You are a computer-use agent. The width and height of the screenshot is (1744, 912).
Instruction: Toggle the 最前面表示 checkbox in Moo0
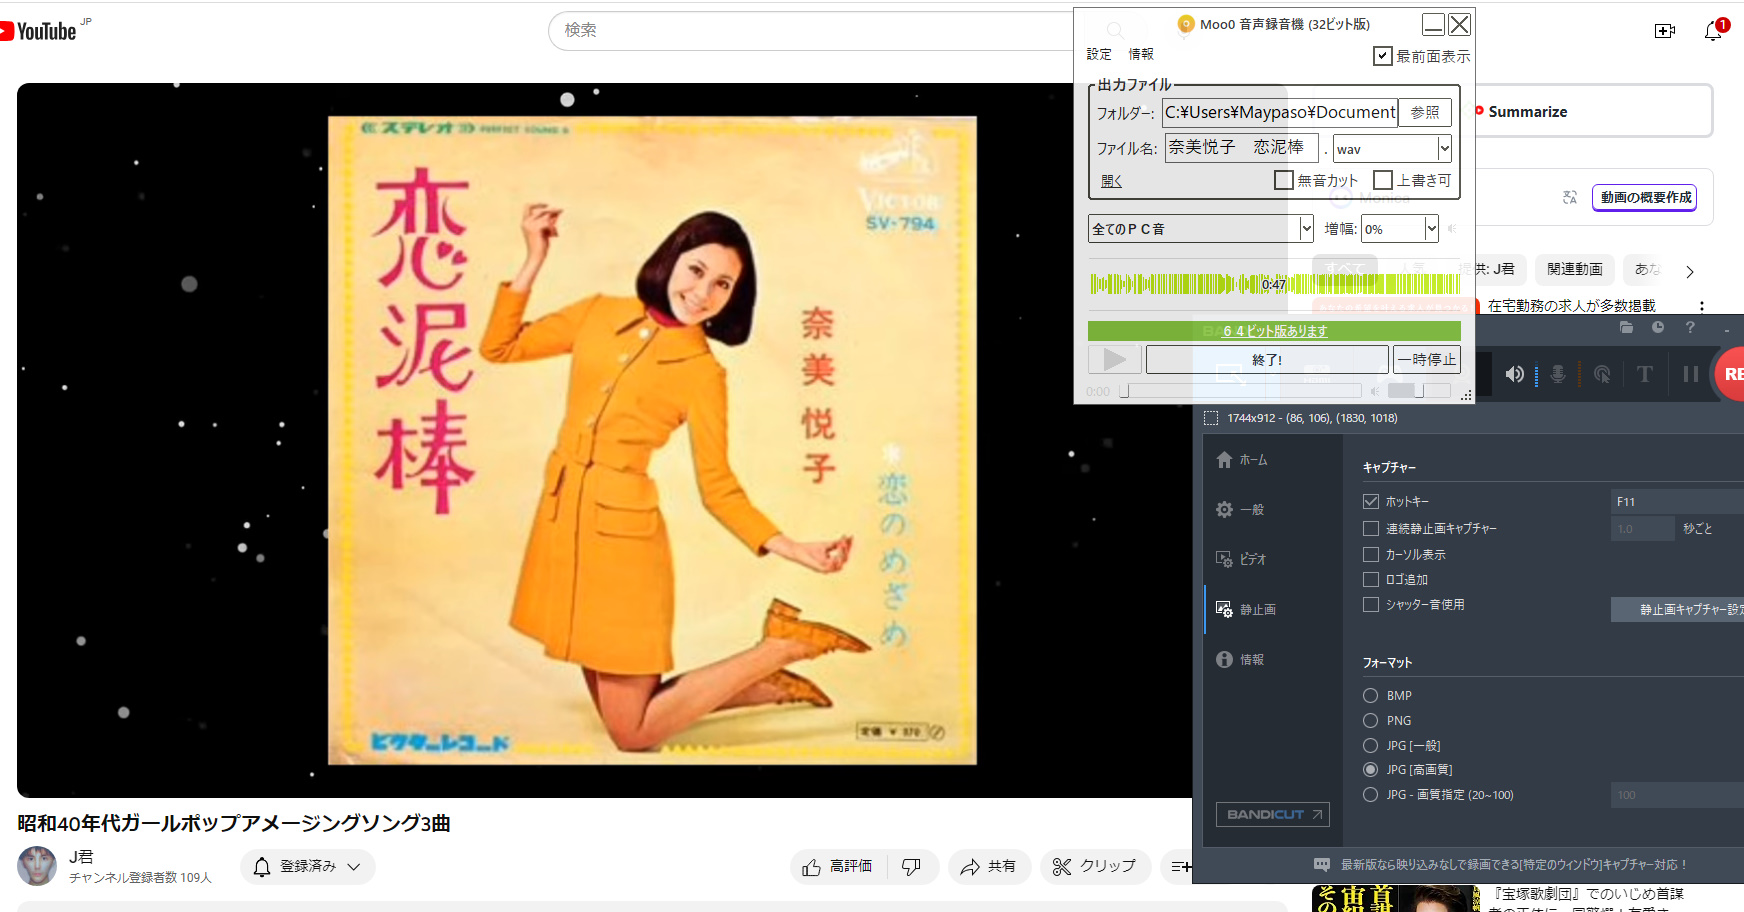coord(1382,56)
